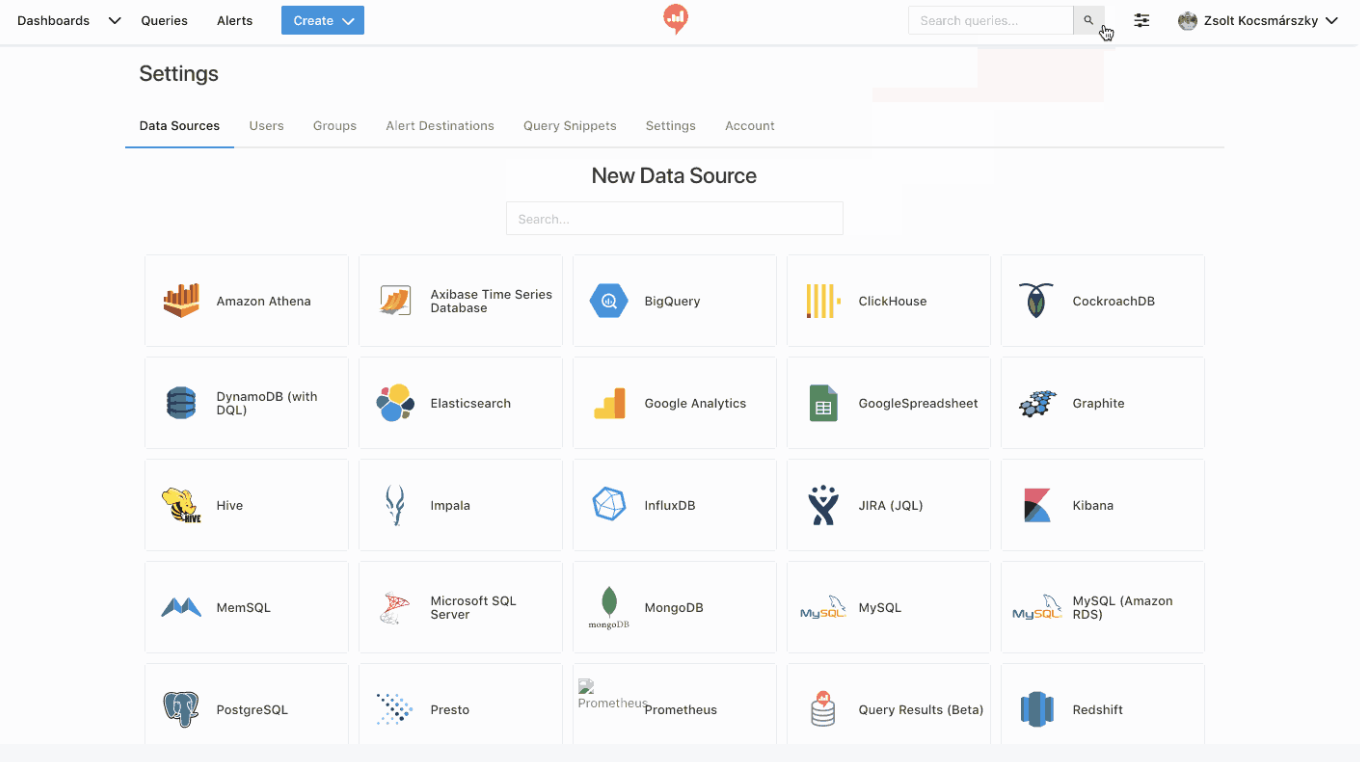Screen dimensions: 1360x762
Task: Select the JIRA (JQL) label
Action: [x=890, y=505]
